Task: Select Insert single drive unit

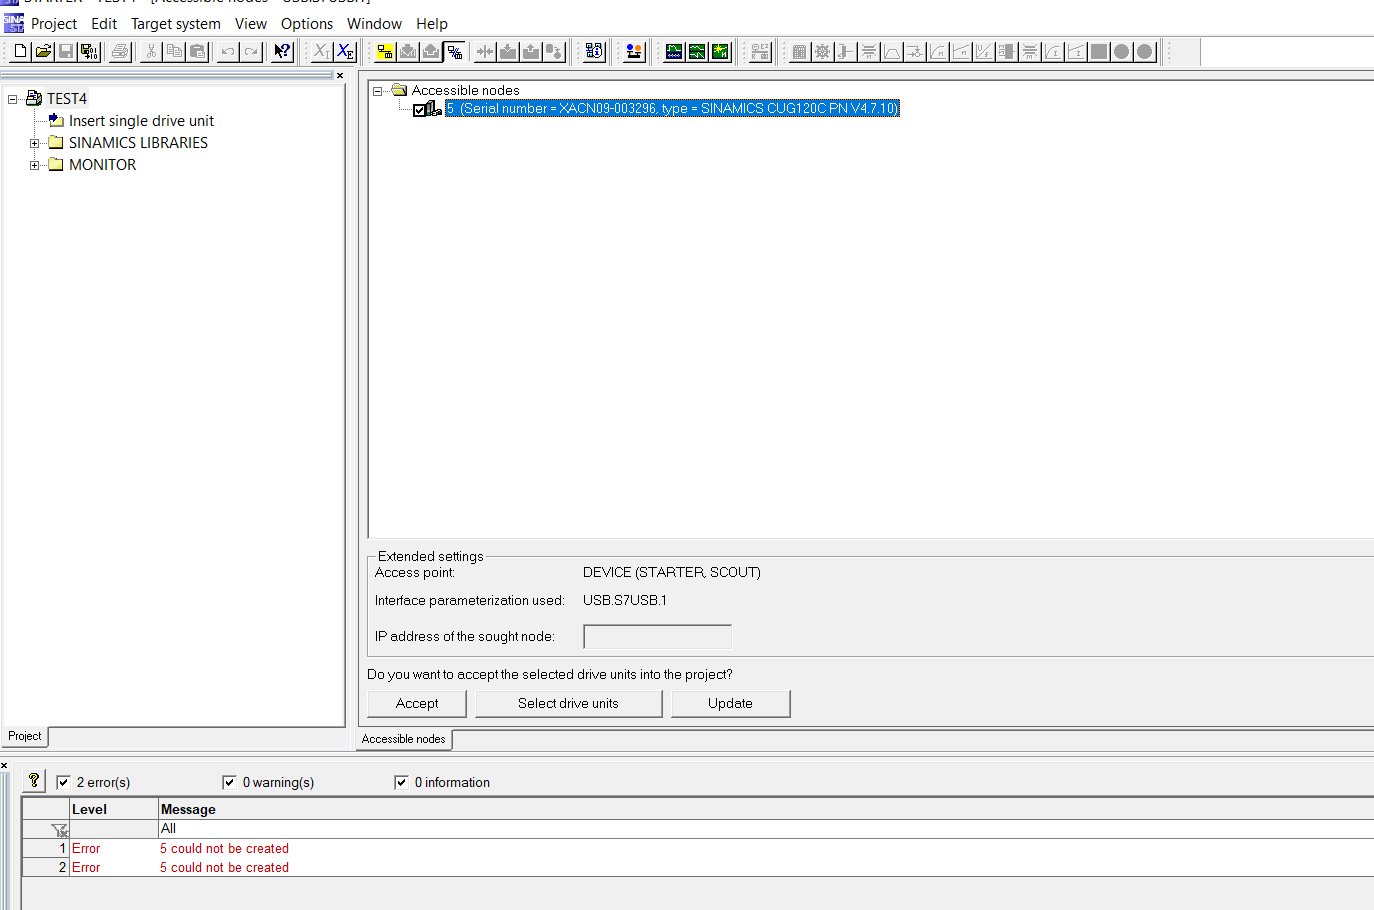Action: [x=141, y=121]
